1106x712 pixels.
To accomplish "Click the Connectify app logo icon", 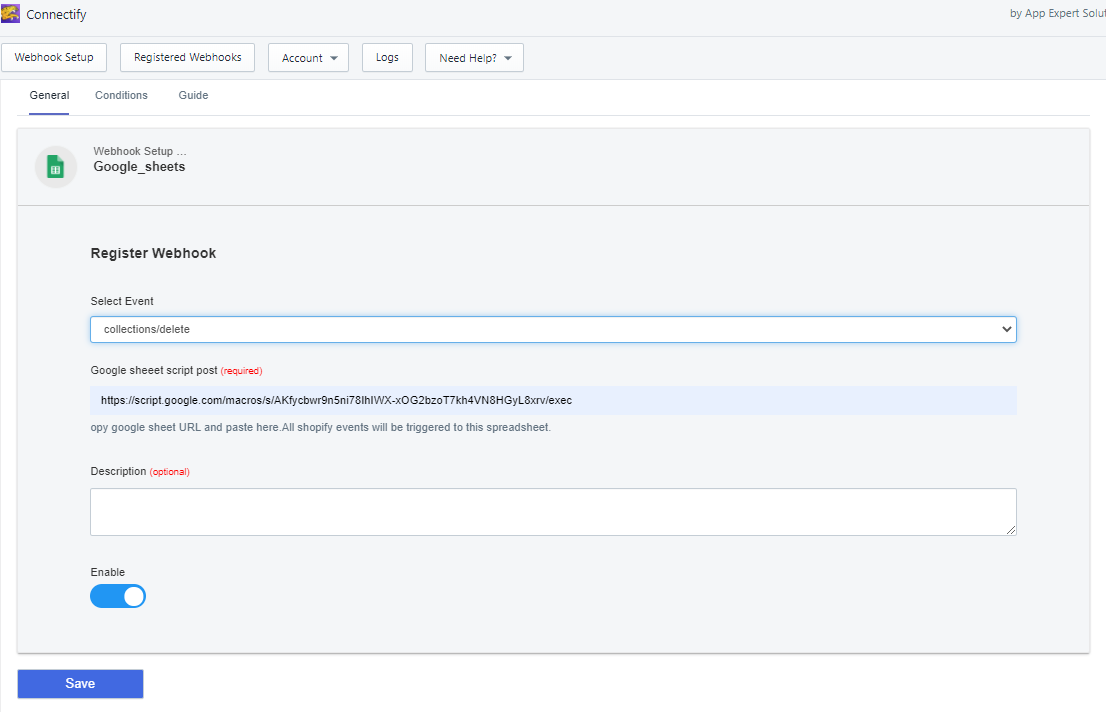I will (x=11, y=13).
